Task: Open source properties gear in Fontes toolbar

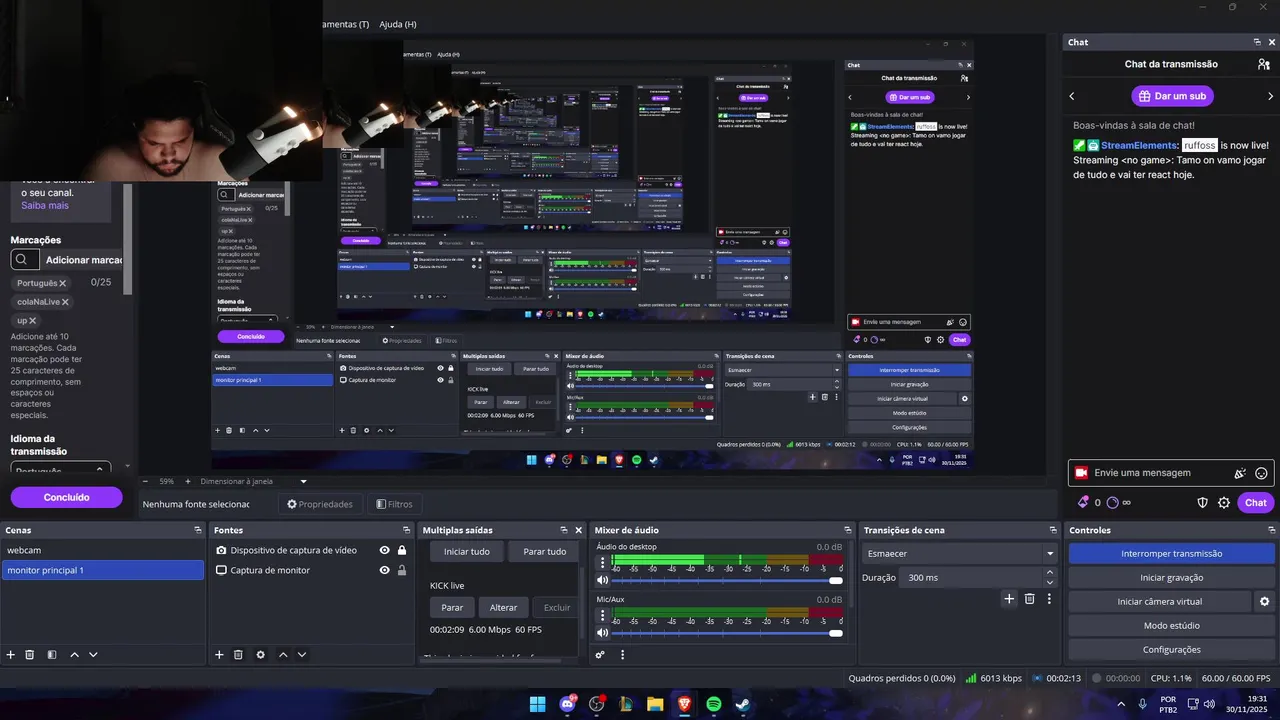Action: pyautogui.click(x=260, y=655)
